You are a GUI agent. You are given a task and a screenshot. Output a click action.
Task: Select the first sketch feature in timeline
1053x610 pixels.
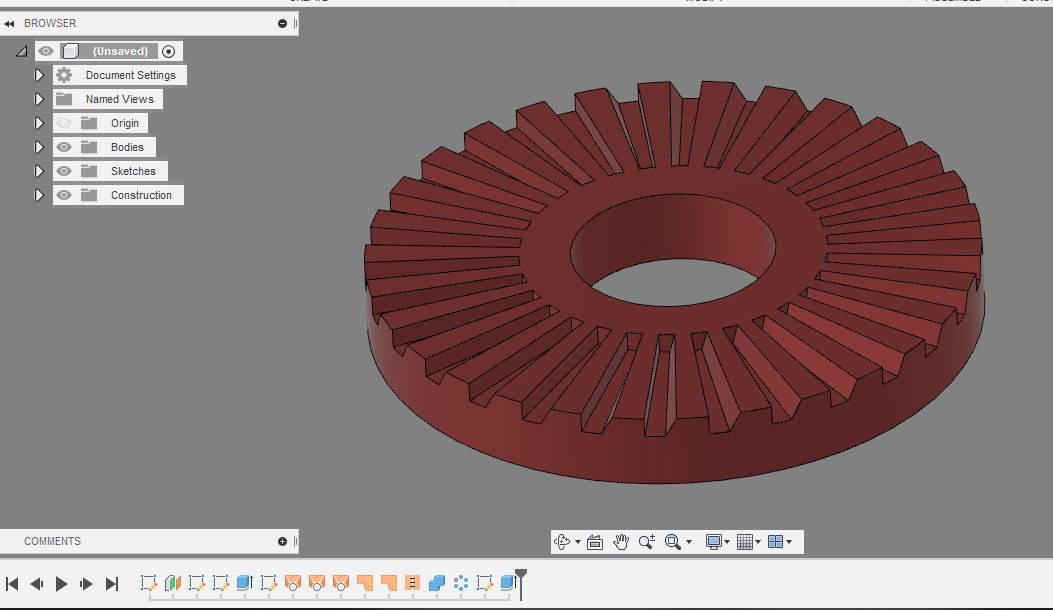click(149, 582)
